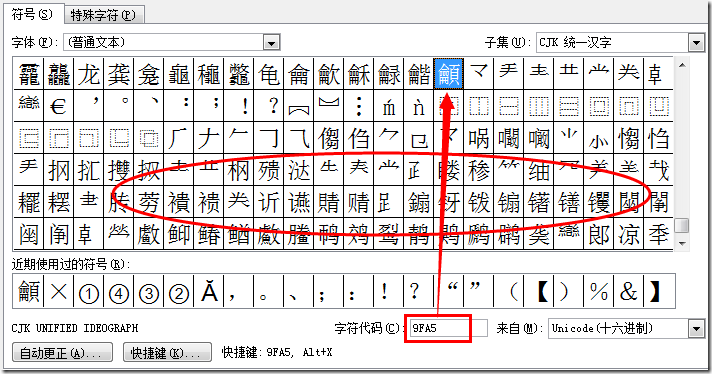Pick the Ǎ letter from recent symbols
The width and height of the screenshot is (712, 374).
pyautogui.click(x=209, y=291)
